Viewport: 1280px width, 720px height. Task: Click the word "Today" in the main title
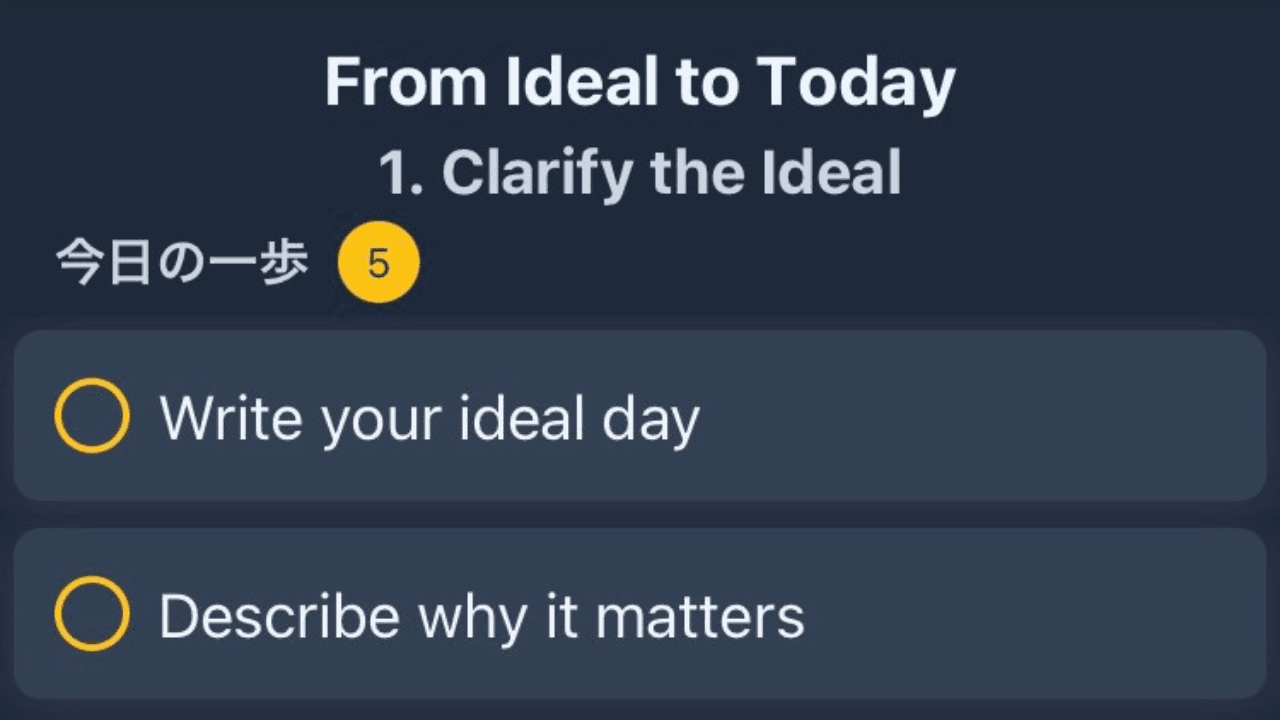coord(855,84)
